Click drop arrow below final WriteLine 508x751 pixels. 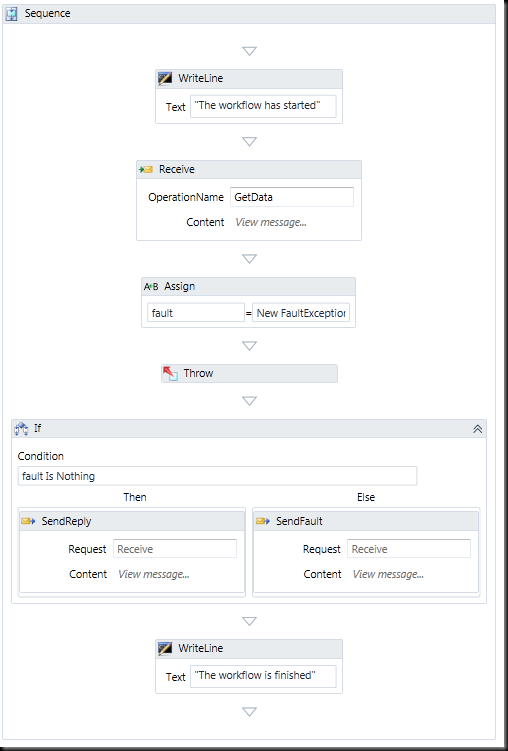coord(249,712)
